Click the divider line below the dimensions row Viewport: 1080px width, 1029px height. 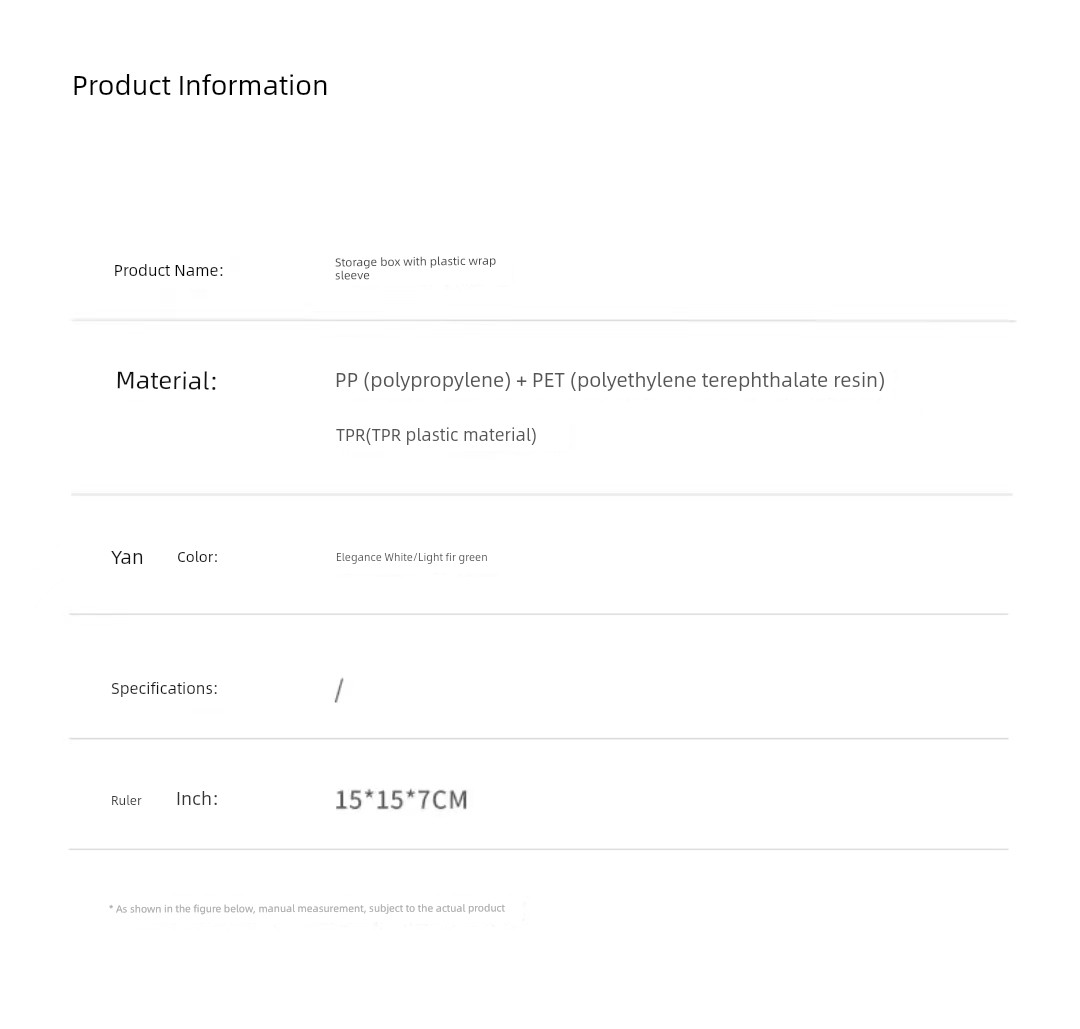coord(538,849)
